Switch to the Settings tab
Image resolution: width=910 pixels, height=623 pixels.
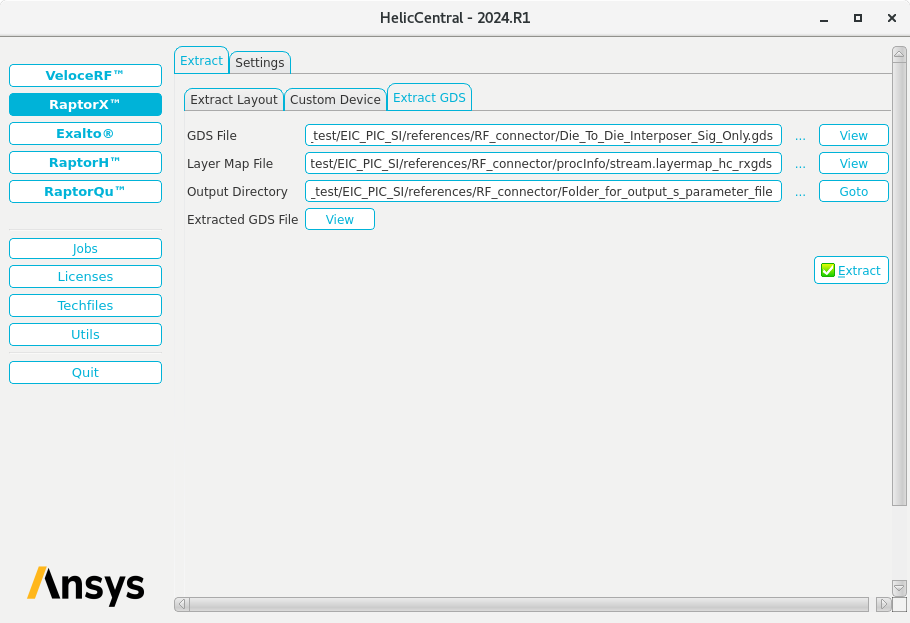coord(260,63)
